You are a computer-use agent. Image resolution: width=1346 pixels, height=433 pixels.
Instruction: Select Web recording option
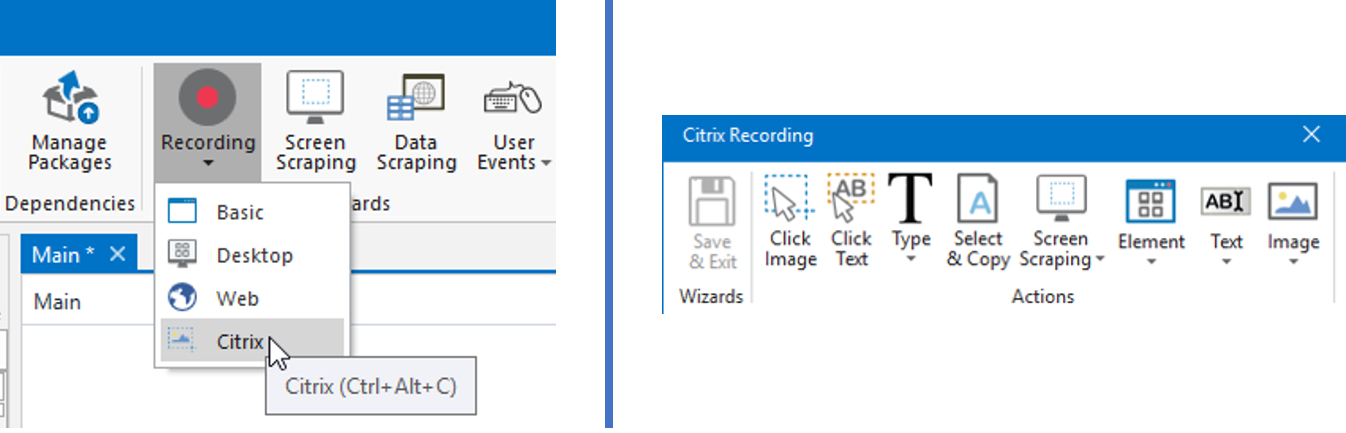click(238, 298)
